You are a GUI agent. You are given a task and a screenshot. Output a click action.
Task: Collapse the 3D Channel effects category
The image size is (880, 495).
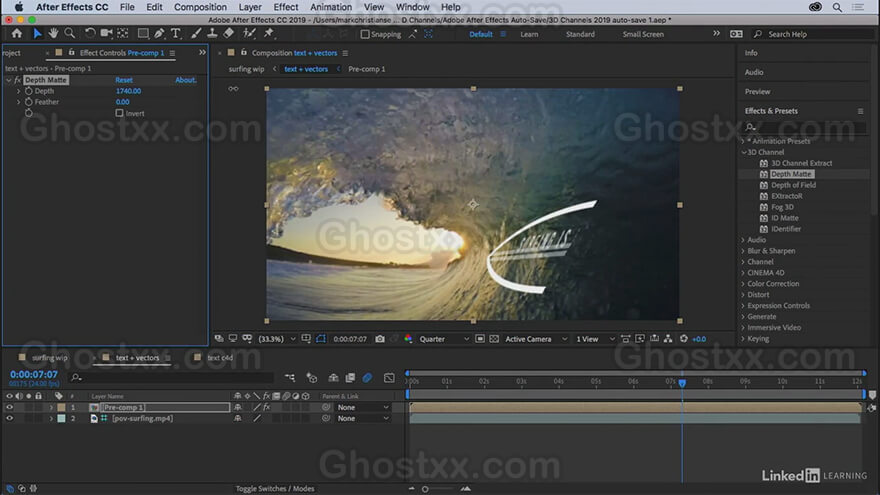744,152
